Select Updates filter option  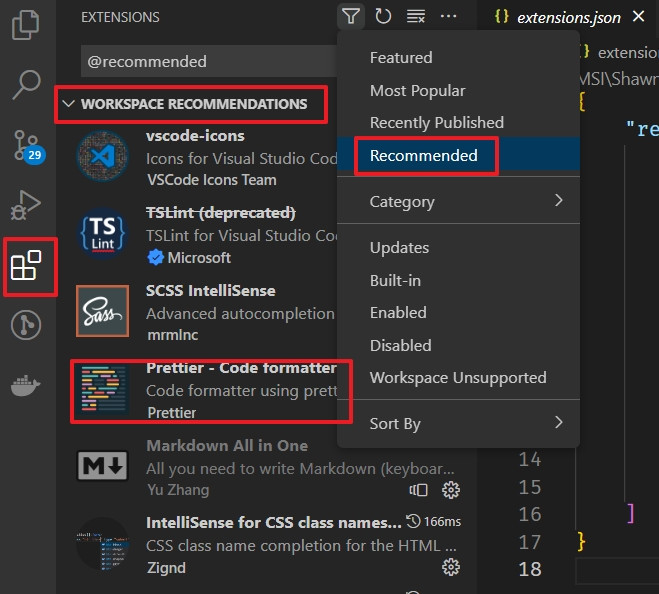coord(458,248)
